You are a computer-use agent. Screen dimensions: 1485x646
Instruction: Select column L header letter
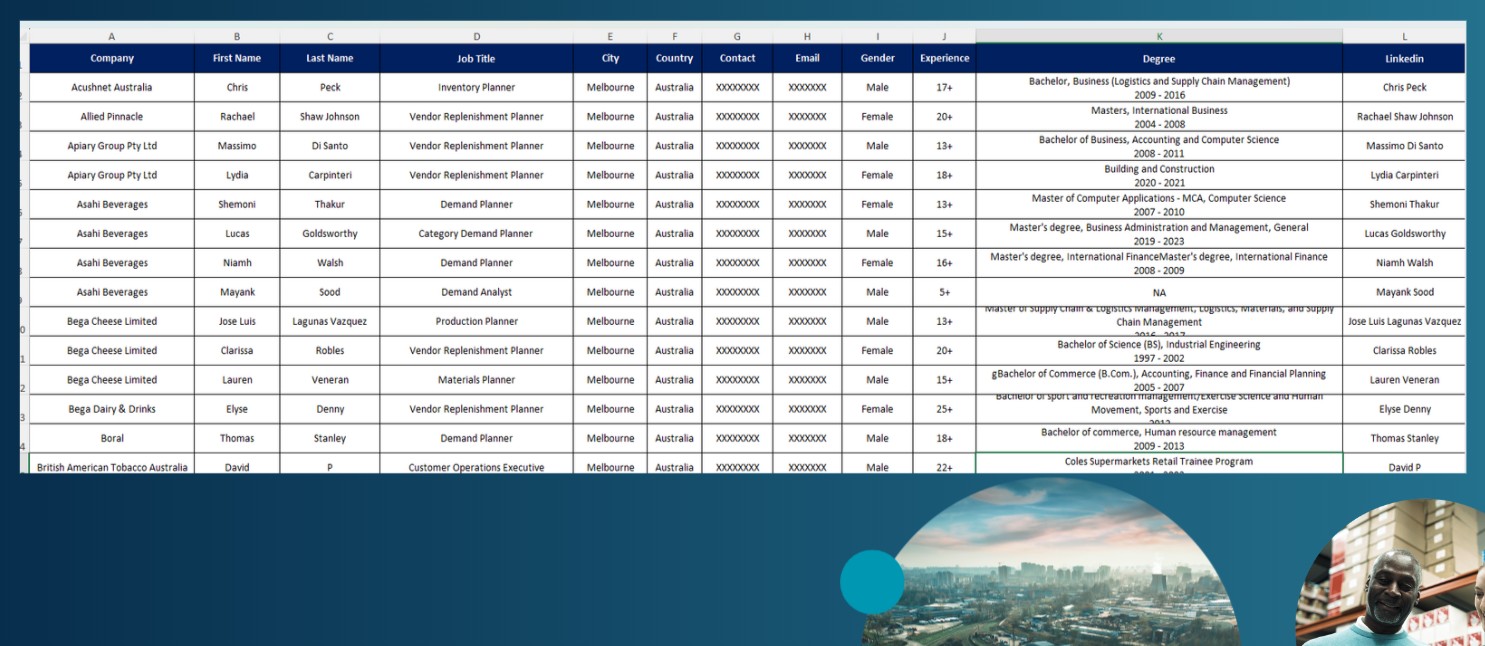[1404, 36]
